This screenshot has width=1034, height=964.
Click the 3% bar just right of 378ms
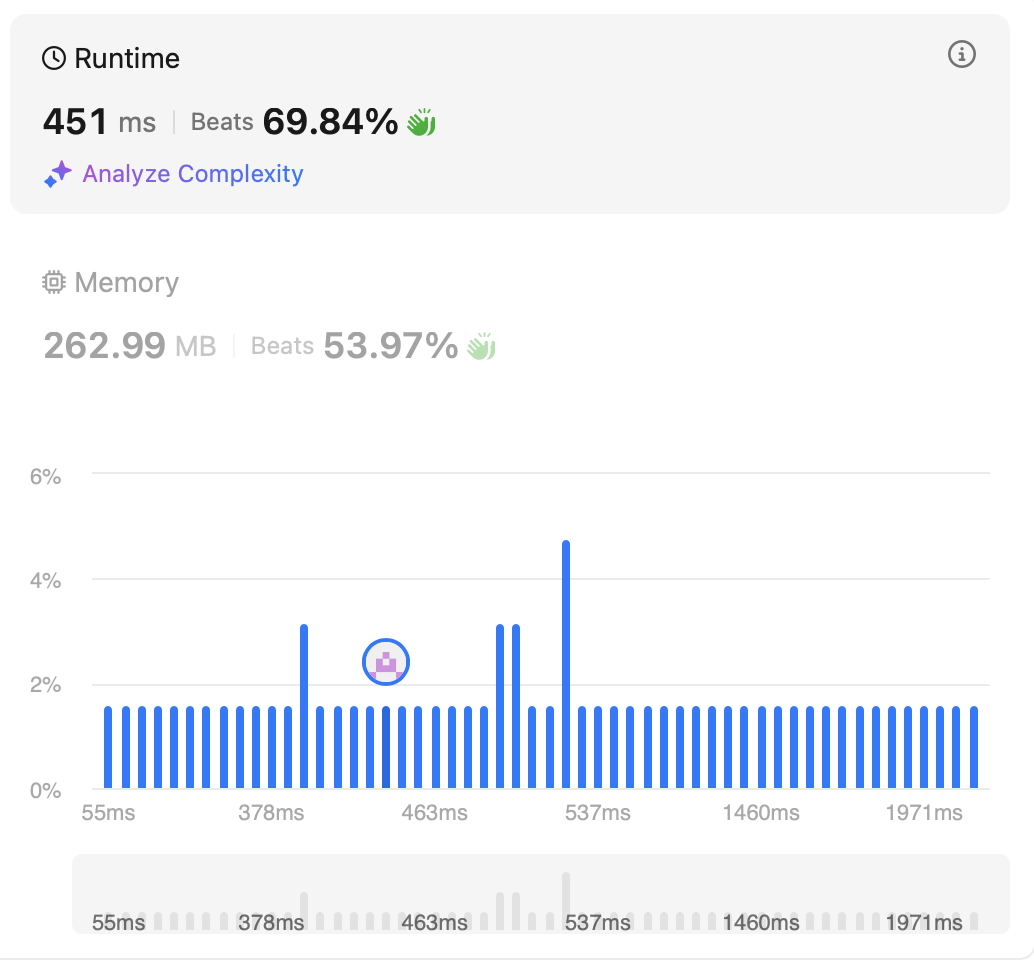(x=304, y=706)
